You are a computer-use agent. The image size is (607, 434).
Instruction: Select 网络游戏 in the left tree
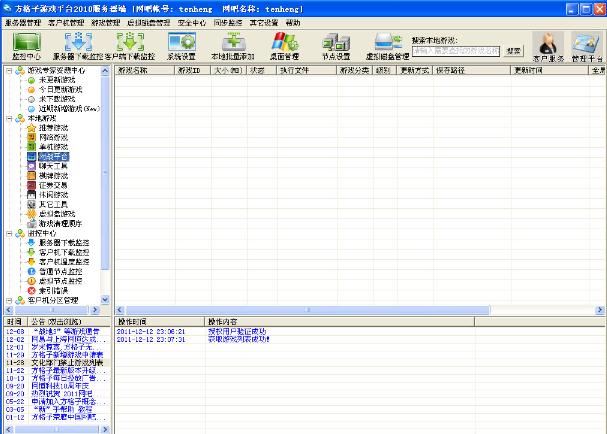[56, 137]
